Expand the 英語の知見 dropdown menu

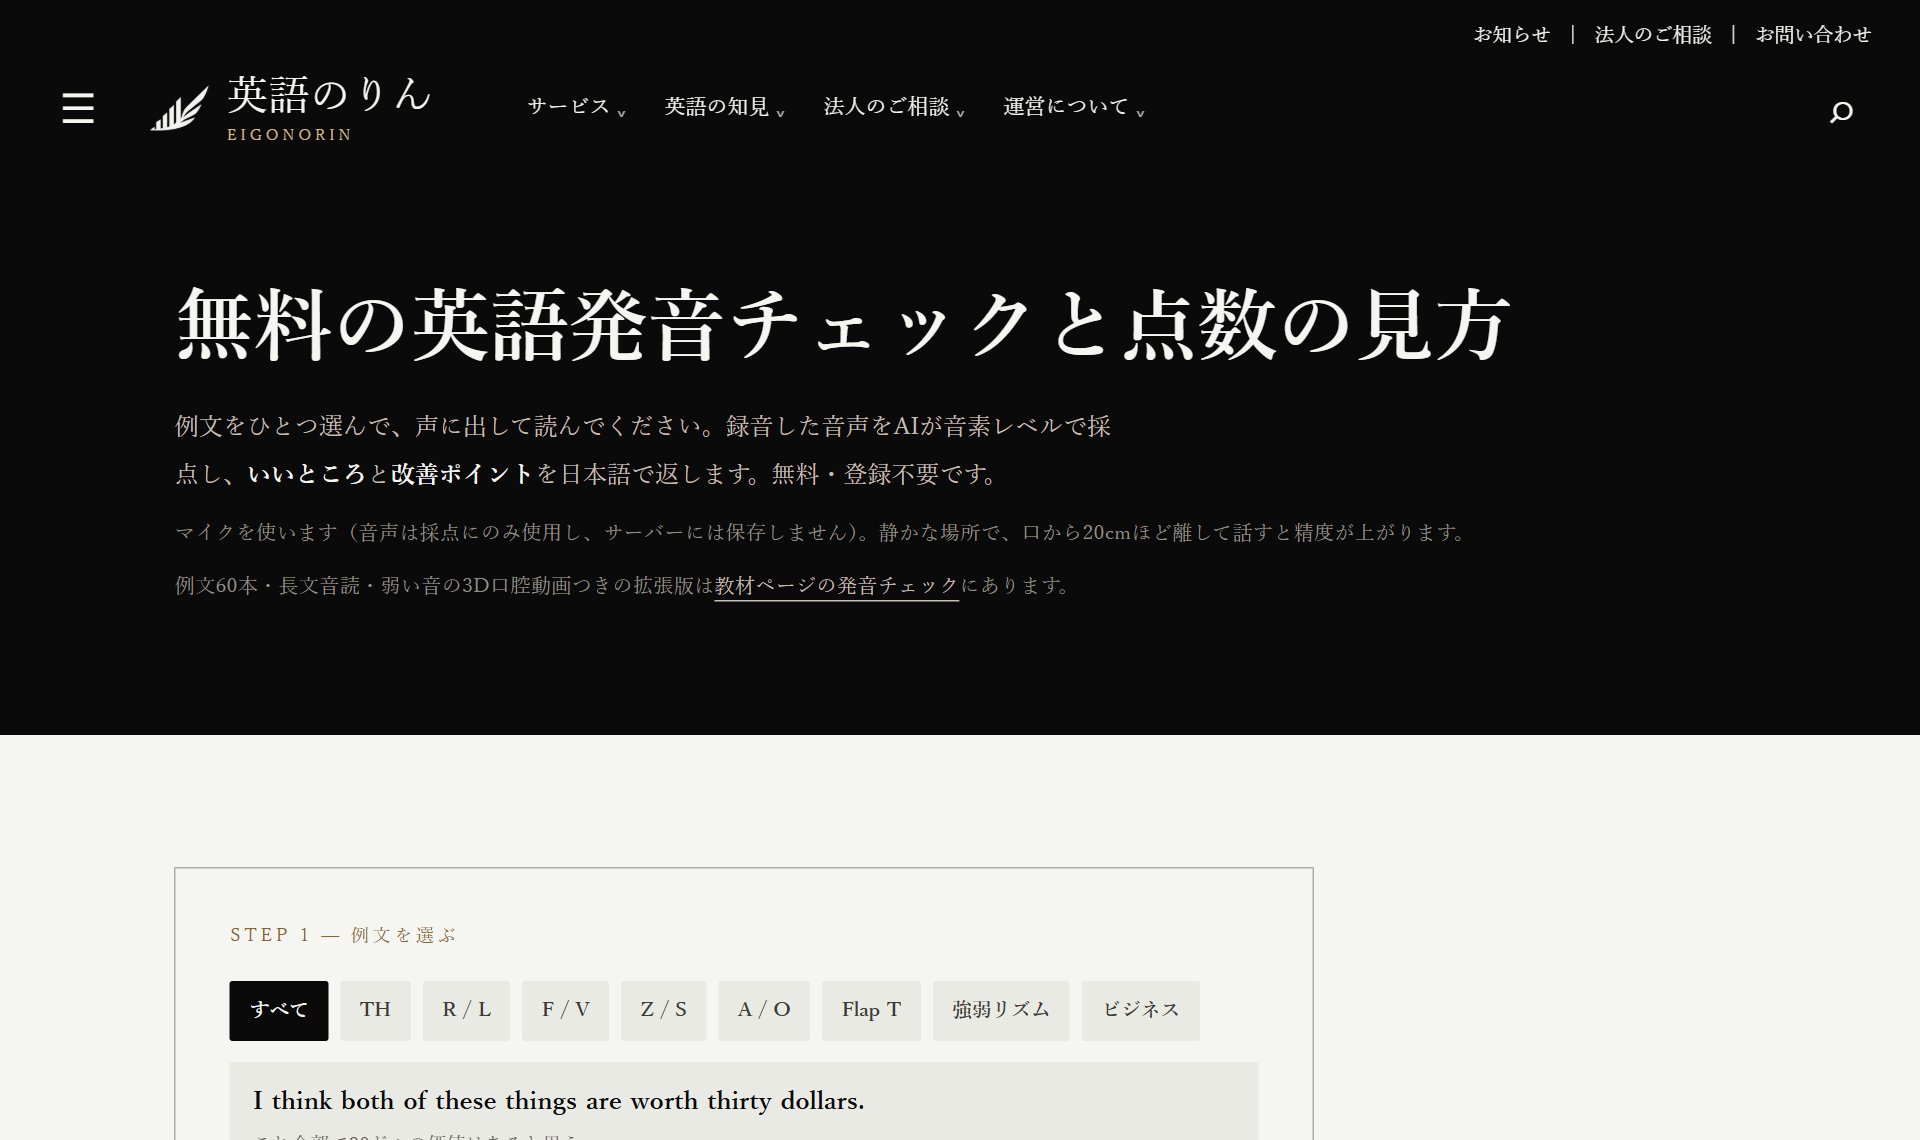[725, 107]
